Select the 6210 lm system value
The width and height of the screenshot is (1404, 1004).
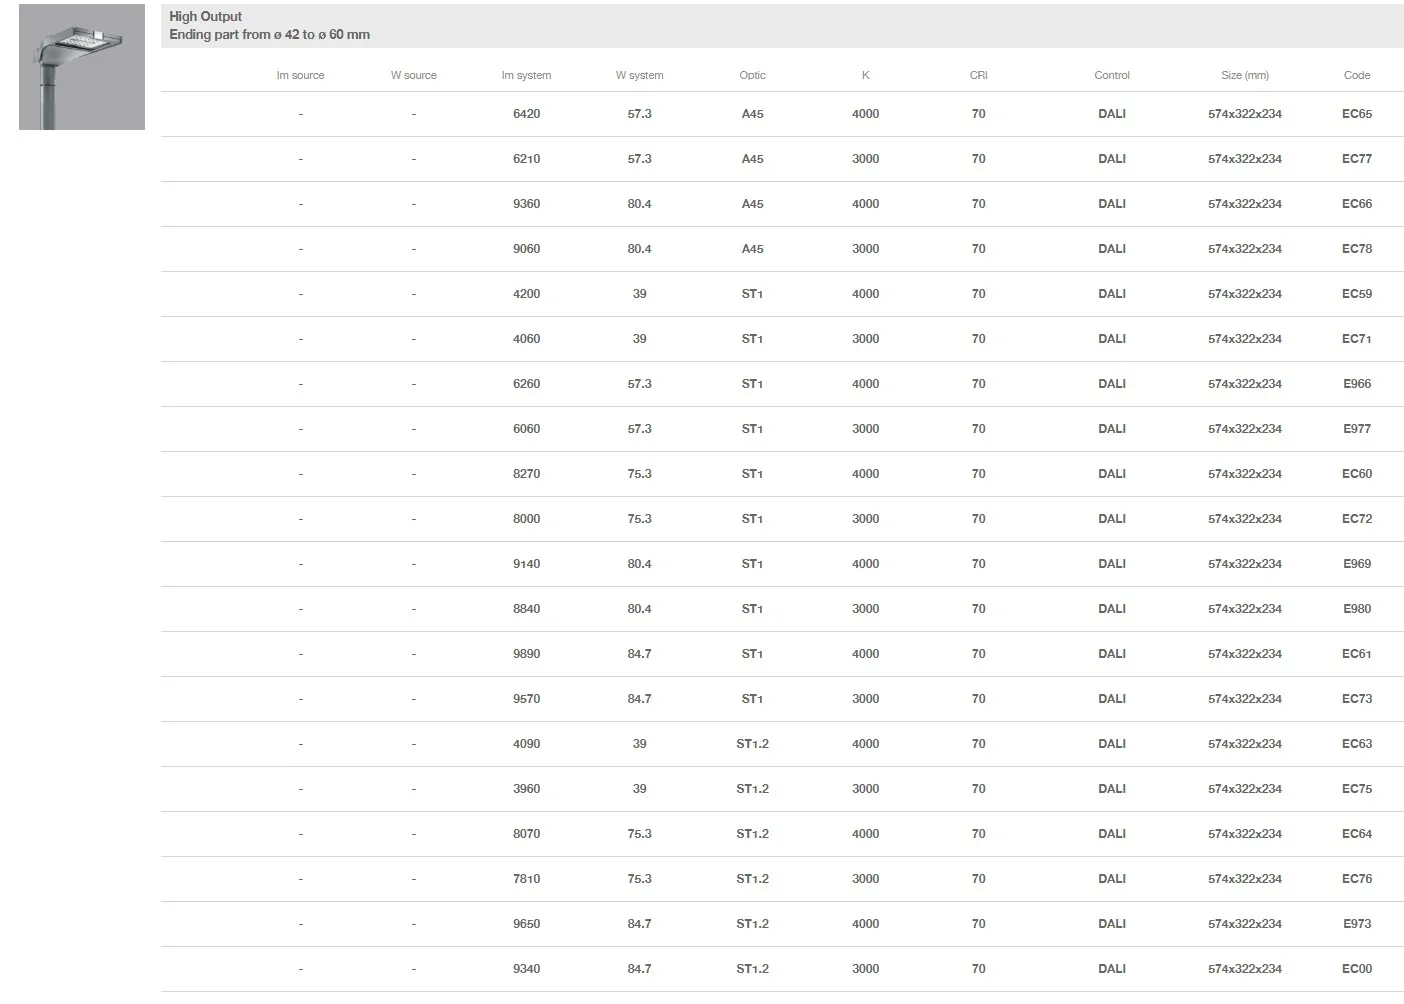pyautogui.click(x=526, y=159)
